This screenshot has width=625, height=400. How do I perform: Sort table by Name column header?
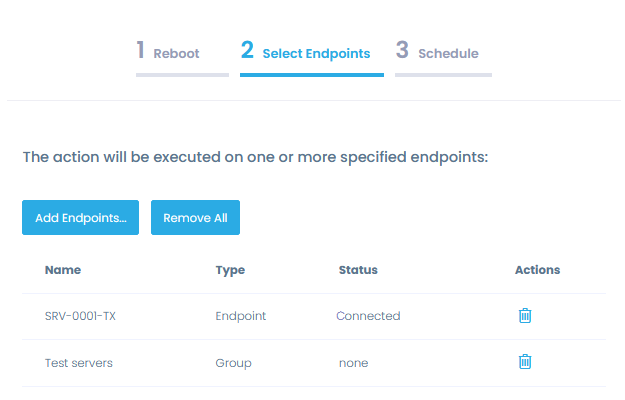point(63,270)
